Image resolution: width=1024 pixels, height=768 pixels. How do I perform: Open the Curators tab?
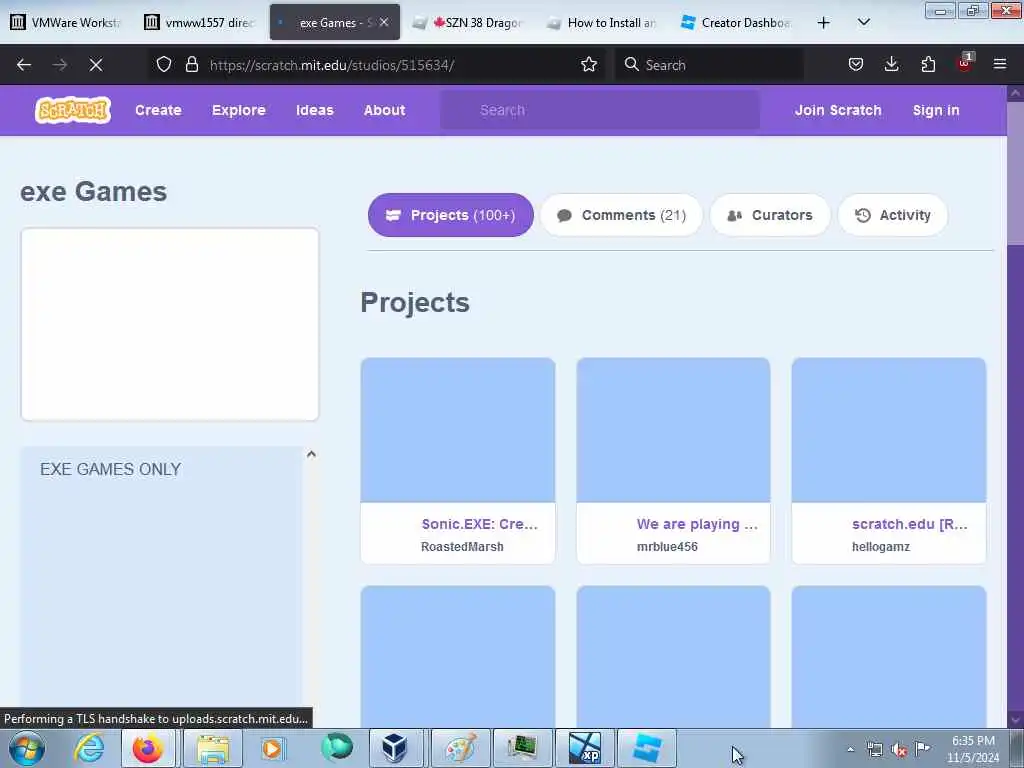(x=770, y=215)
